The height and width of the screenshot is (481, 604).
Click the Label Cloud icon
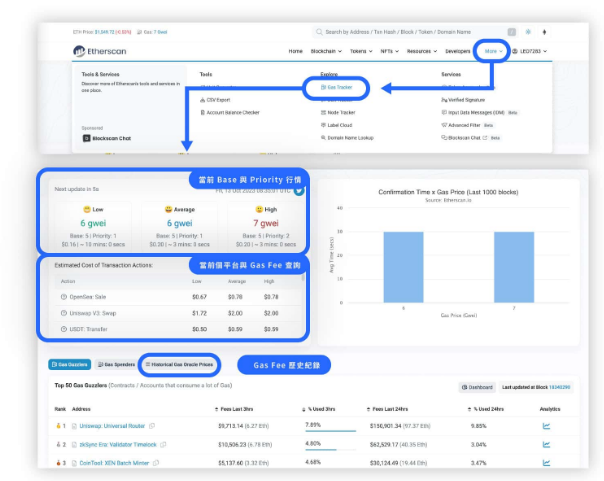click(323, 125)
